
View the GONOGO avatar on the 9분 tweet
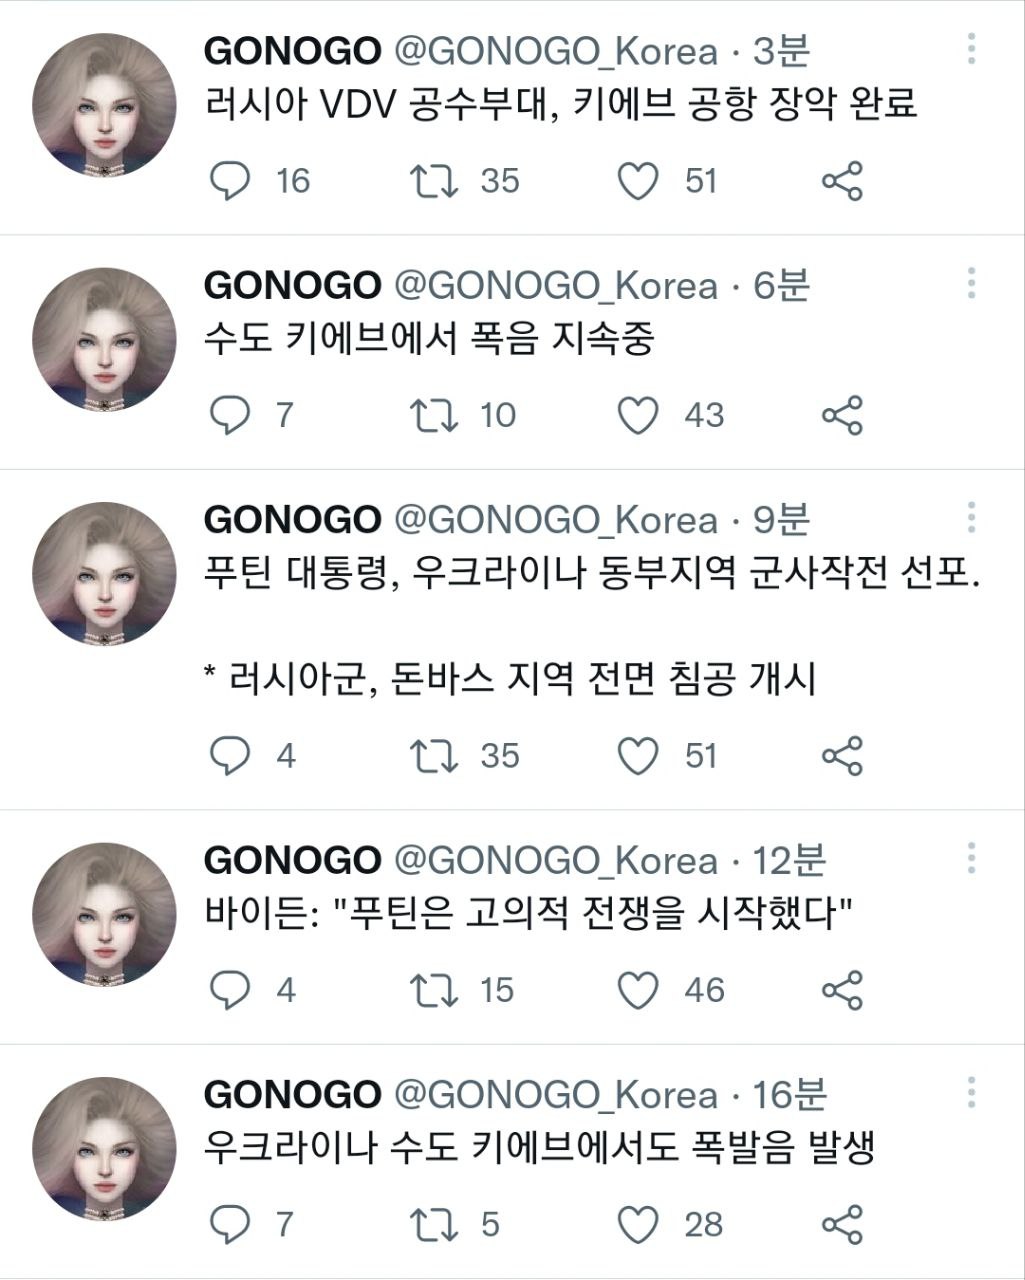point(104,573)
